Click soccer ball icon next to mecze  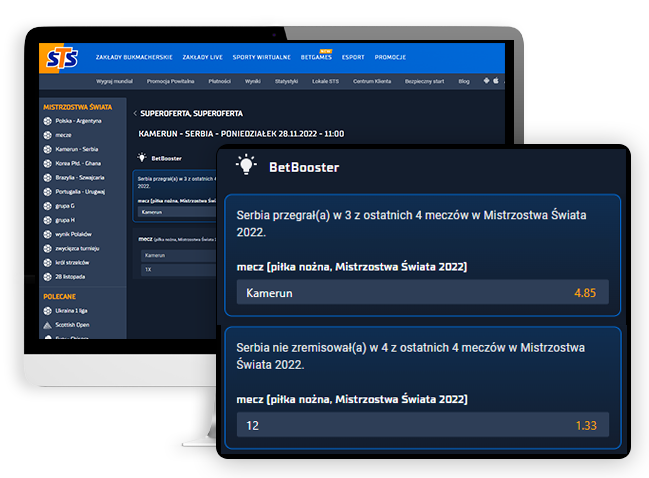pyautogui.click(x=48, y=135)
